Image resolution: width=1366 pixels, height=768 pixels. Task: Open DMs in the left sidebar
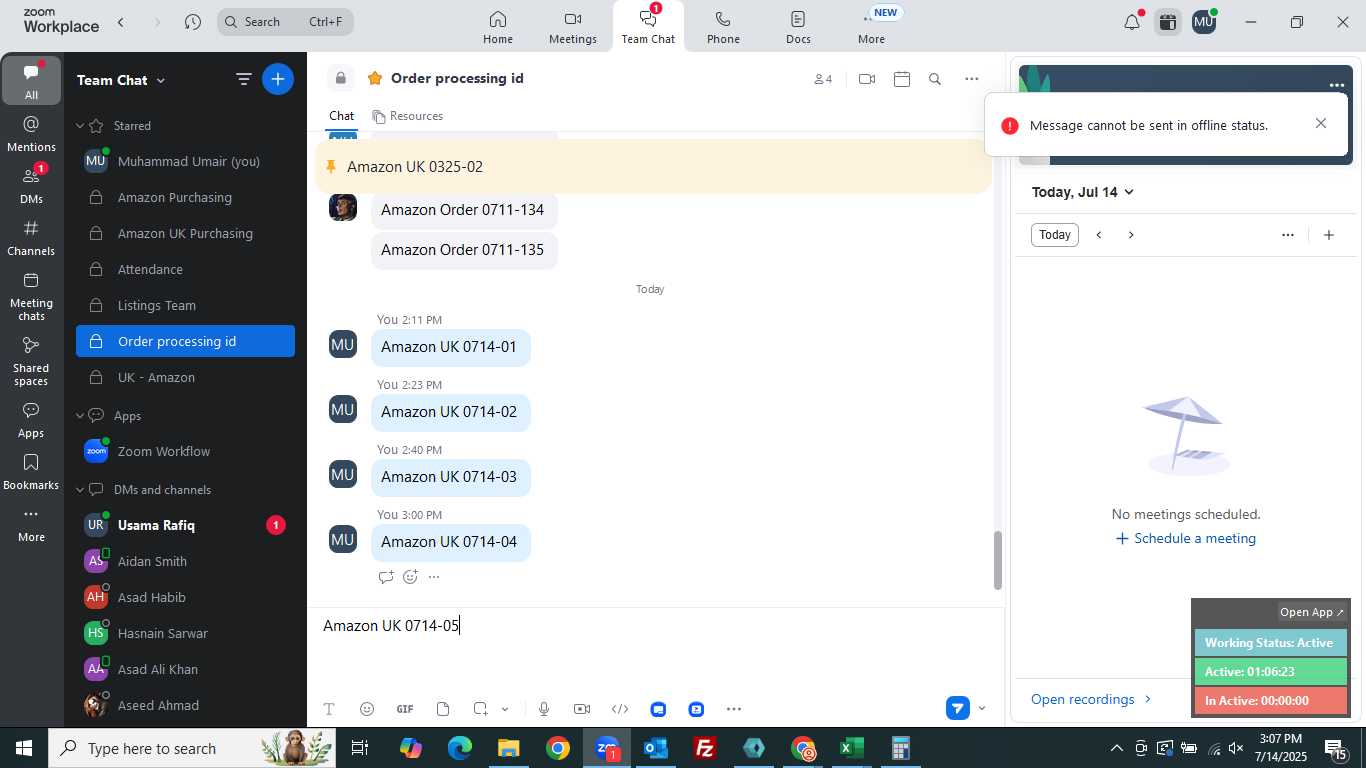(31, 185)
